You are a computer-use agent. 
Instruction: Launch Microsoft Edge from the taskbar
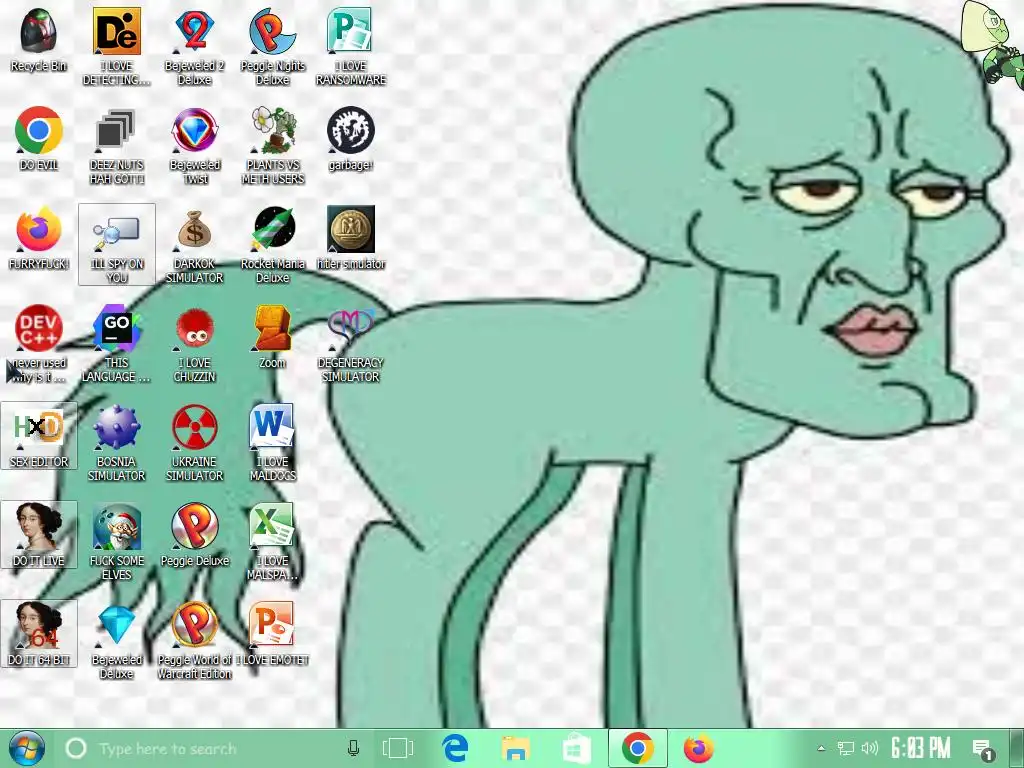[455, 748]
